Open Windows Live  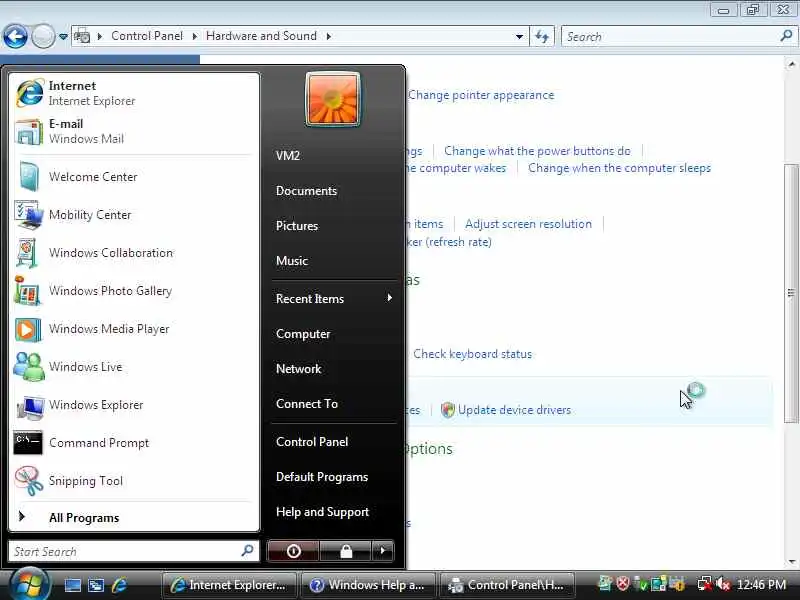[x=134, y=367]
